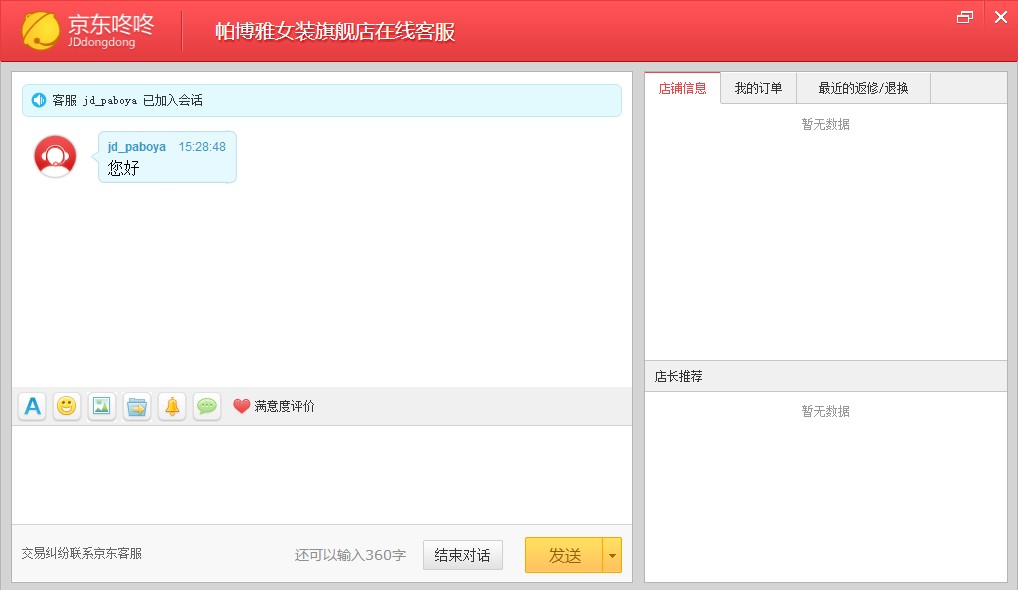Click the bell nudge icon
This screenshot has height=590, width=1018.
tap(172, 406)
